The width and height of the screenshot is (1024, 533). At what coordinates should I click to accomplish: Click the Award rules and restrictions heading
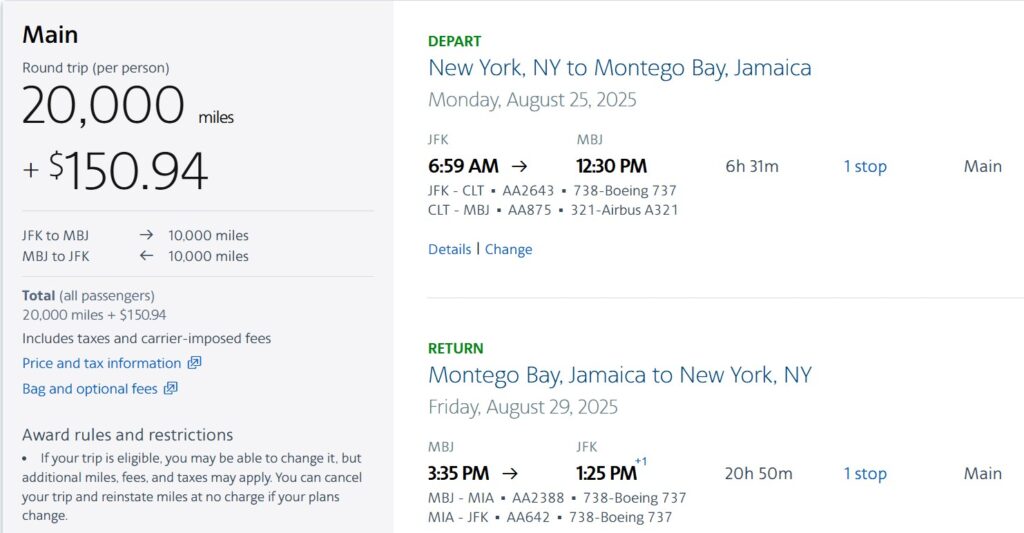[127, 435]
